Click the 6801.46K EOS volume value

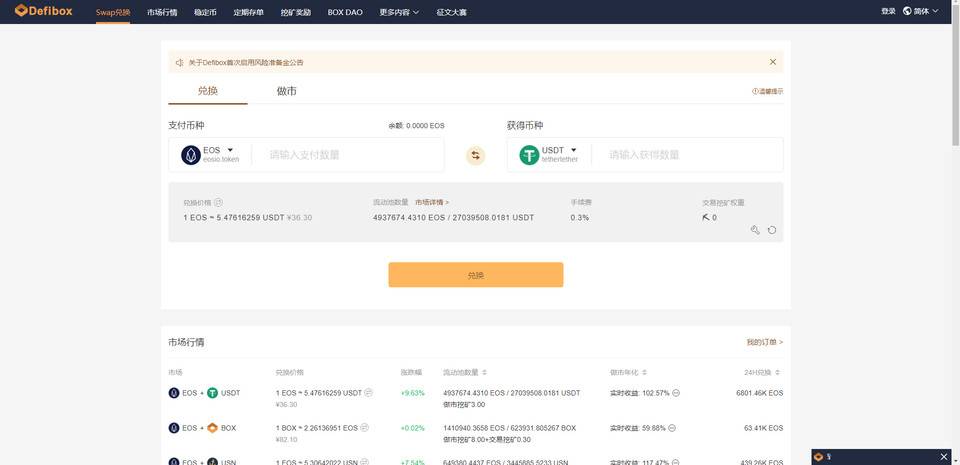(759, 393)
